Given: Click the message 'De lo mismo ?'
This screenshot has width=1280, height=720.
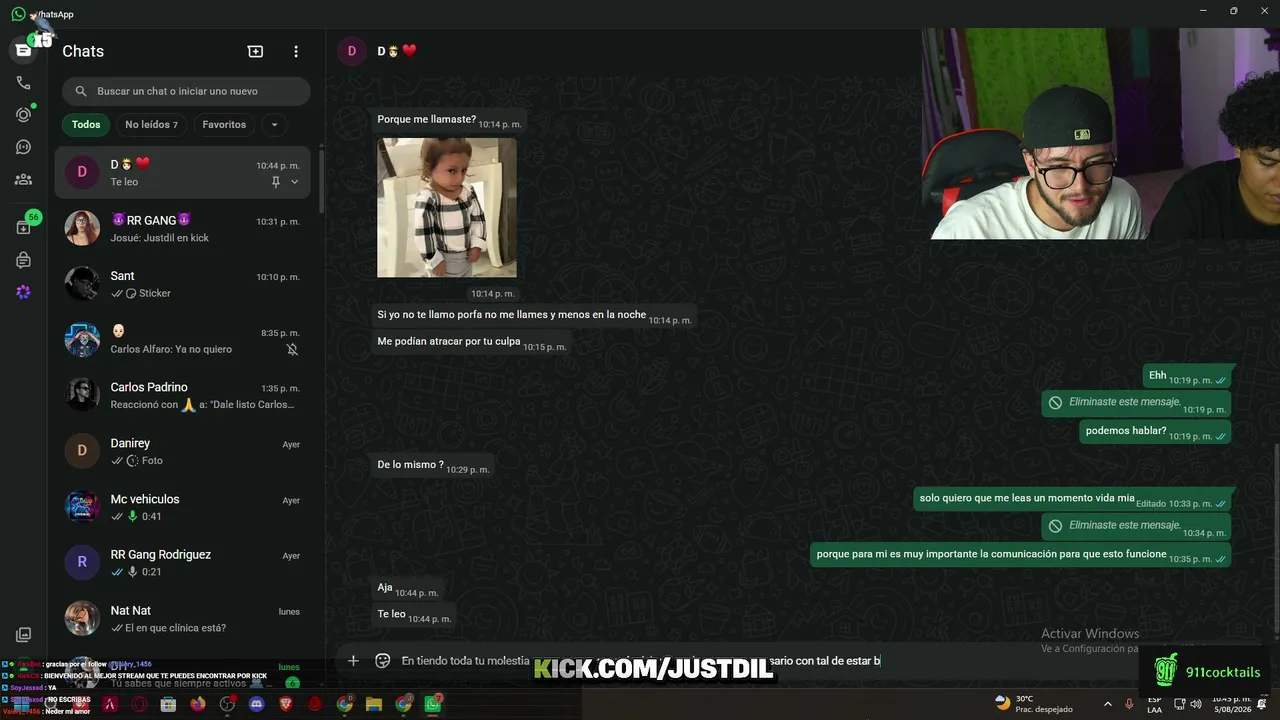Looking at the screenshot, I should coord(432,466).
